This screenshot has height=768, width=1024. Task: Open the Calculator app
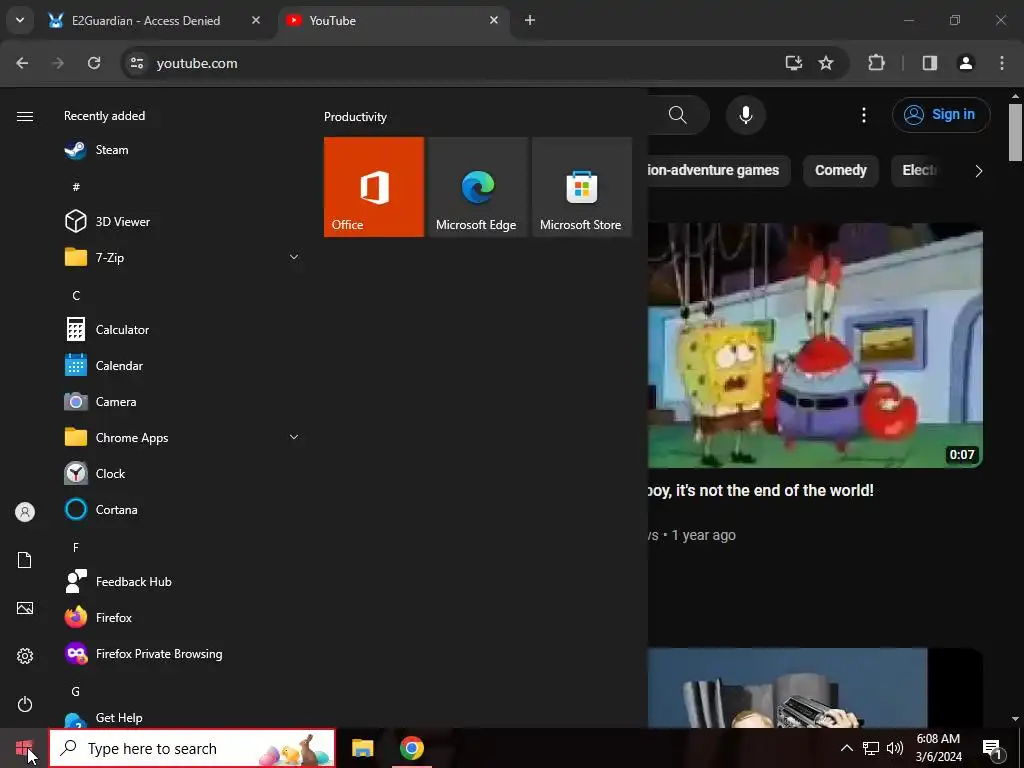[181, 330]
